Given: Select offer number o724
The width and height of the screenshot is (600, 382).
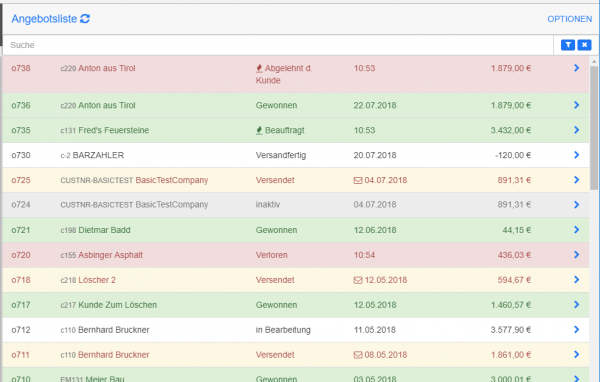Looking at the screenshot, I should pos(21,204).
